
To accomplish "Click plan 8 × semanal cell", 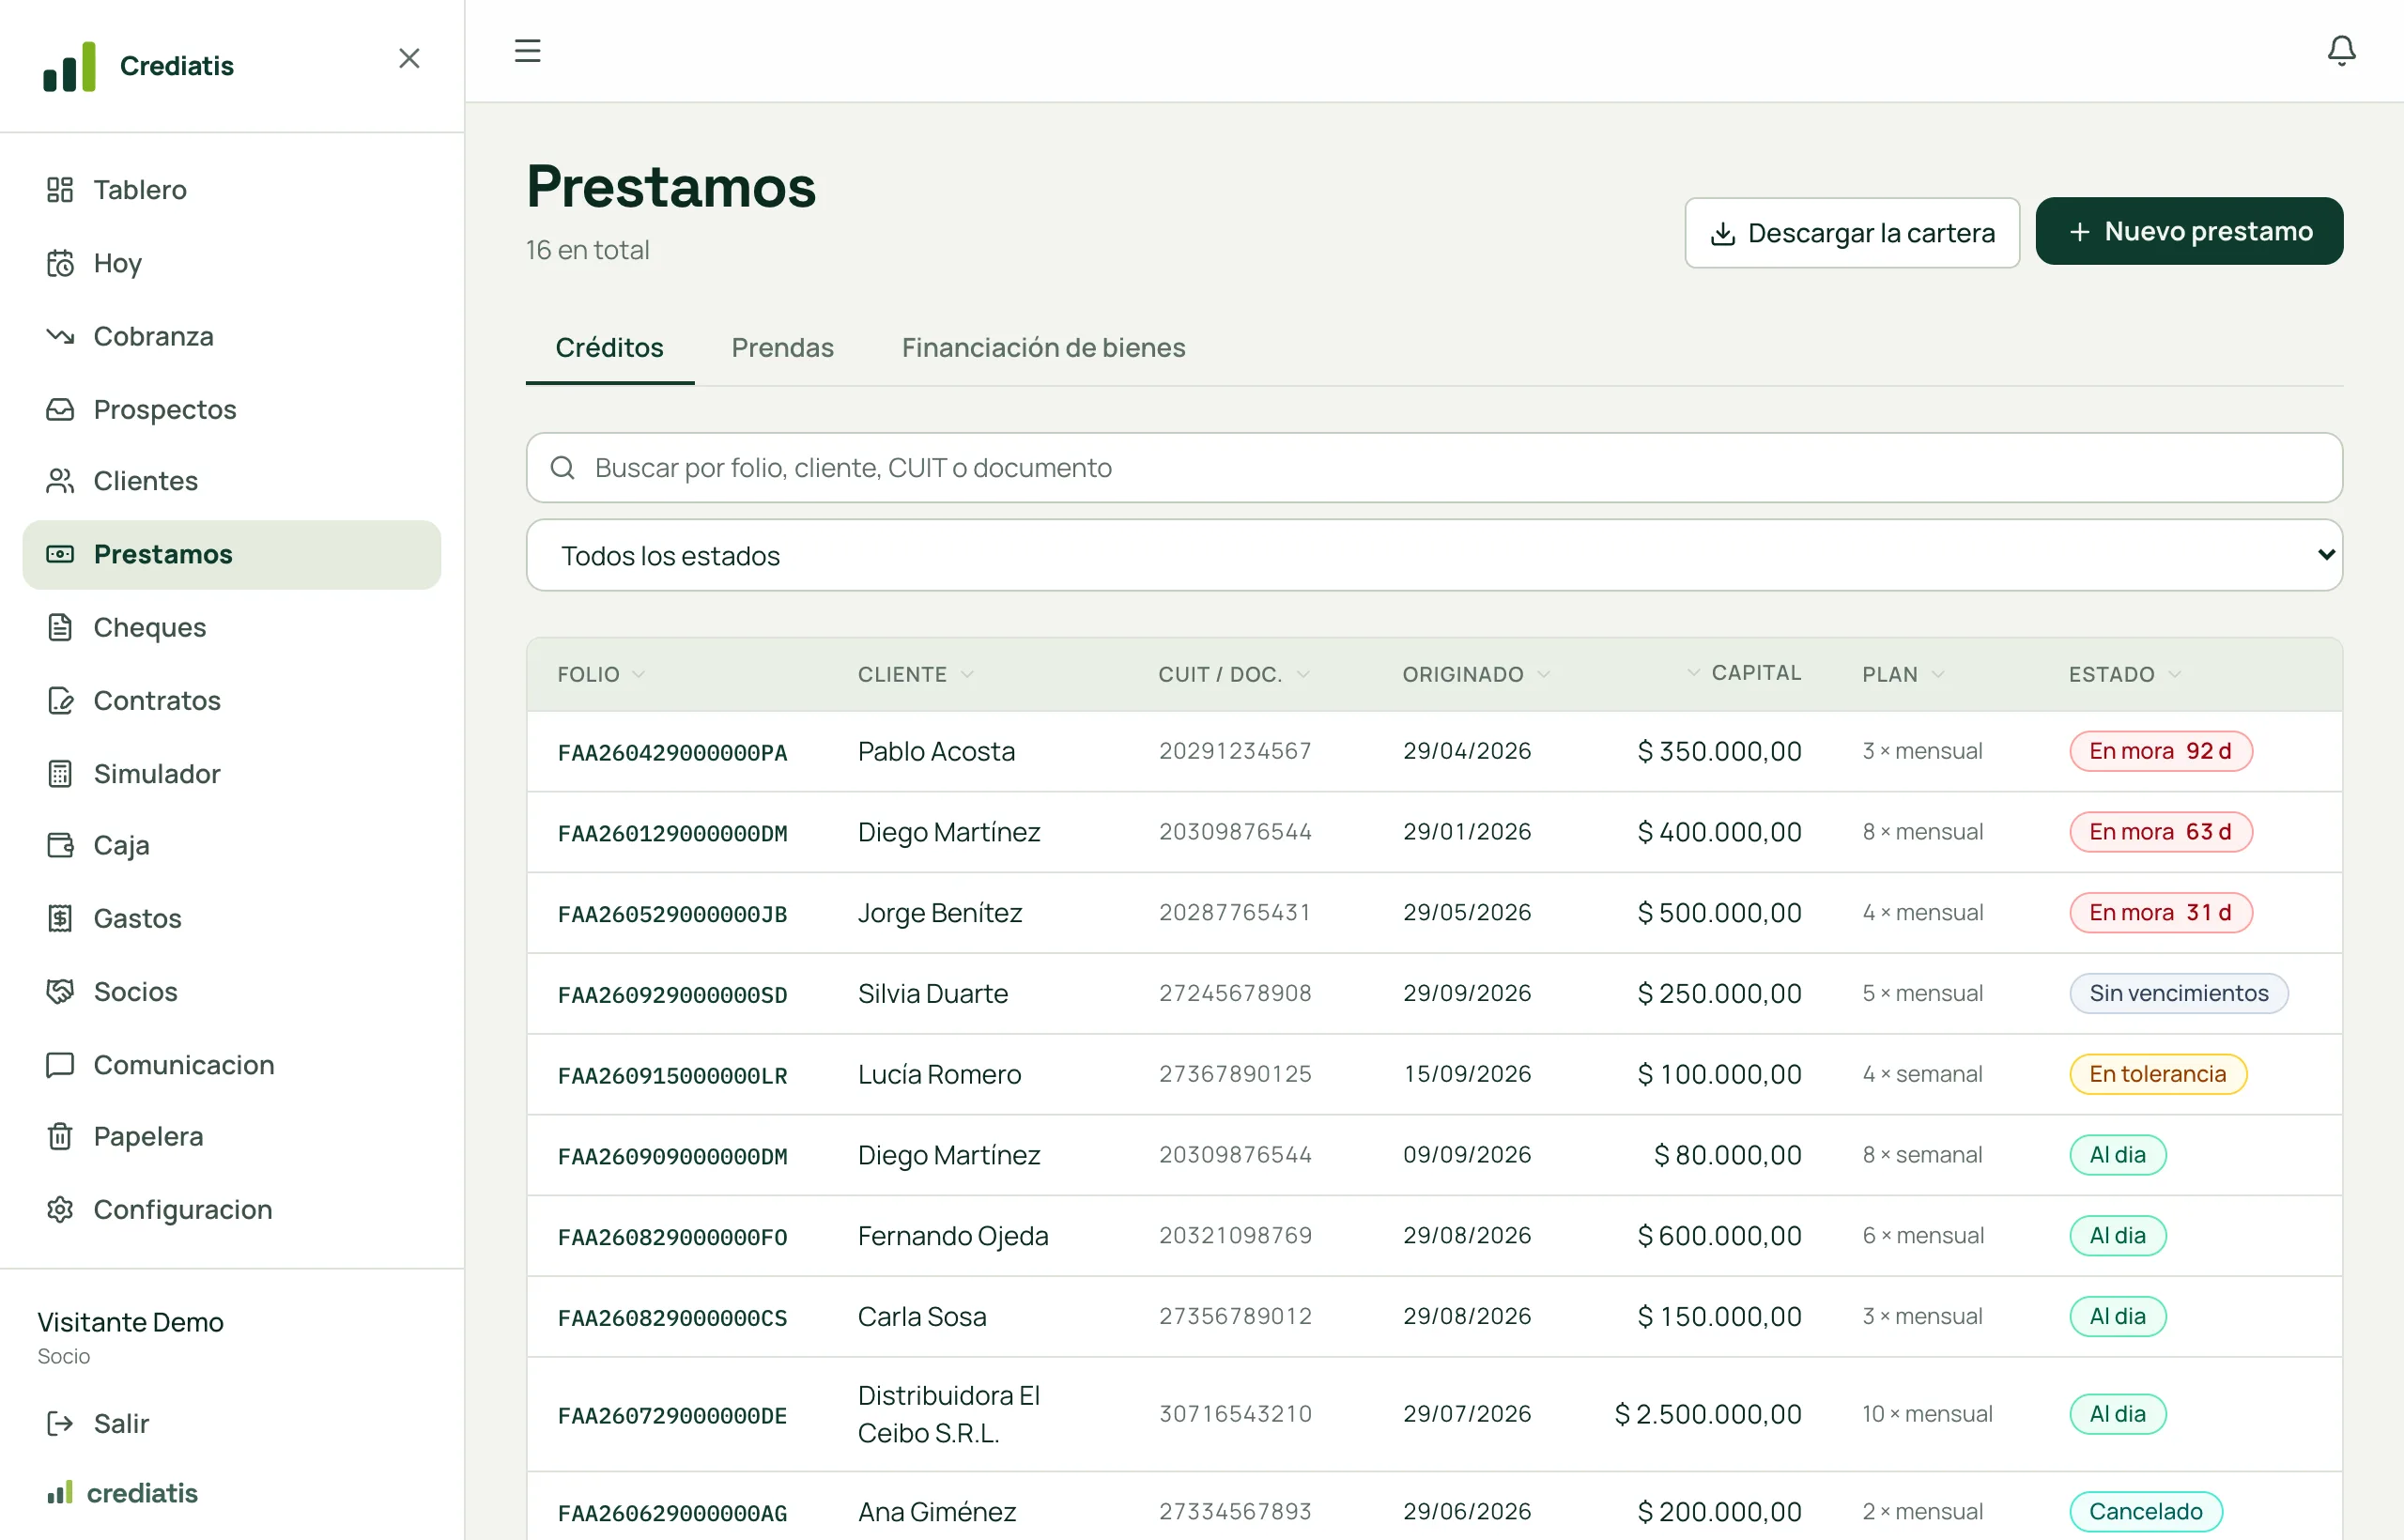I will [1921, 1155].
